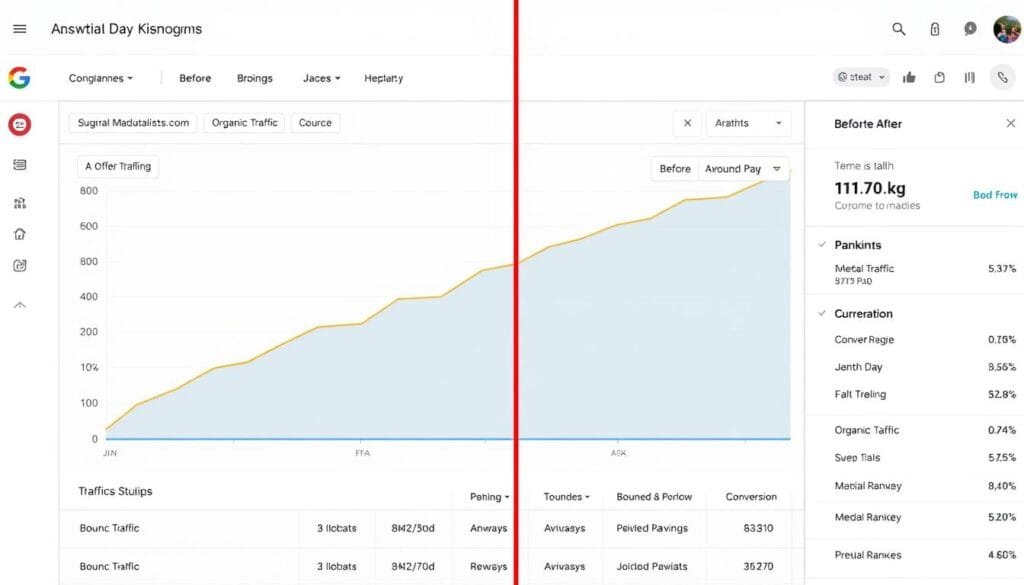Image resolution: width=1024 pixels, height=585 pixels.
Task: Select the Broings menu item
Action: tap(255, 77)
